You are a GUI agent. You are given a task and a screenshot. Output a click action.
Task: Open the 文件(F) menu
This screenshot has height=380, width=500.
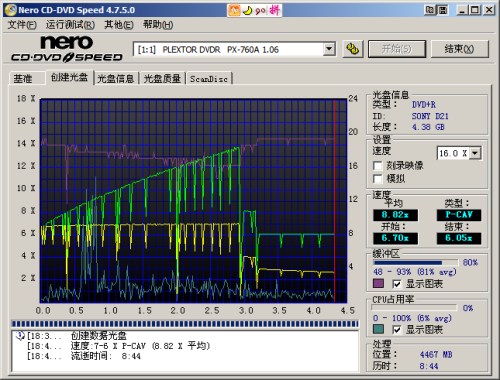(x=22, y=25)
